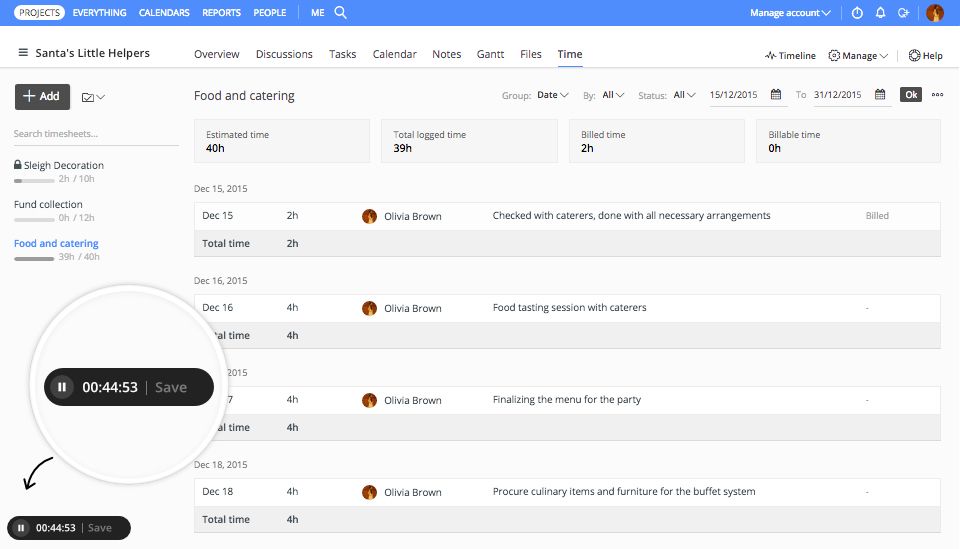Expand the Status All filter dropdown
Screen dimensions: 960x549
[684, 95]
